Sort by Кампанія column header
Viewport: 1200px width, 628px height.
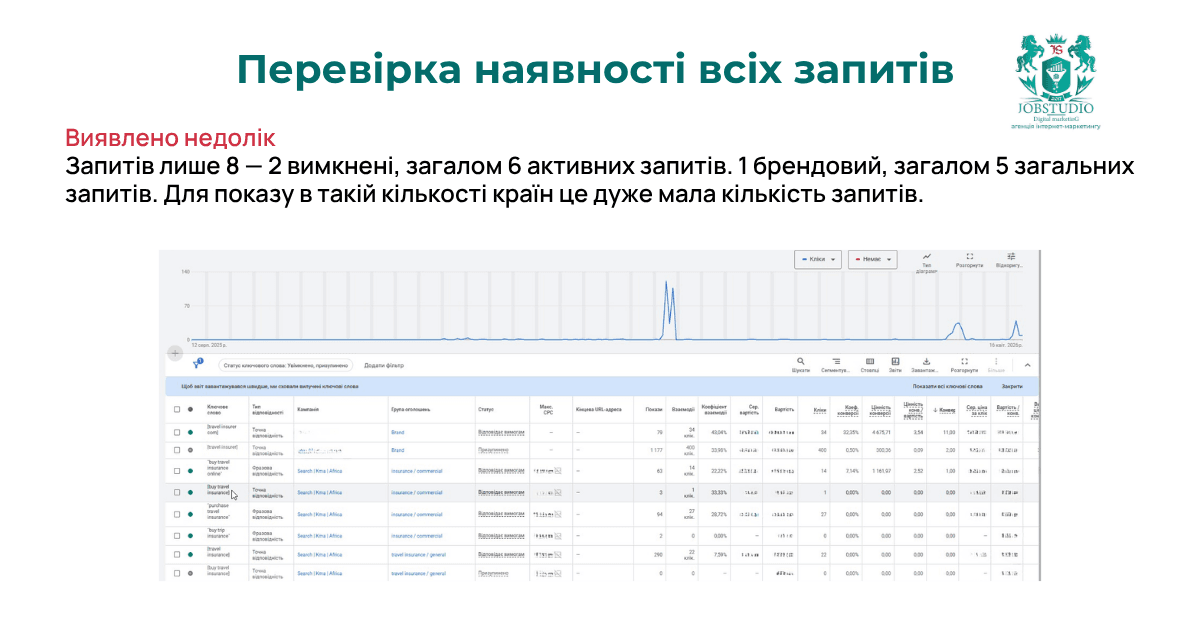point(308,409)
